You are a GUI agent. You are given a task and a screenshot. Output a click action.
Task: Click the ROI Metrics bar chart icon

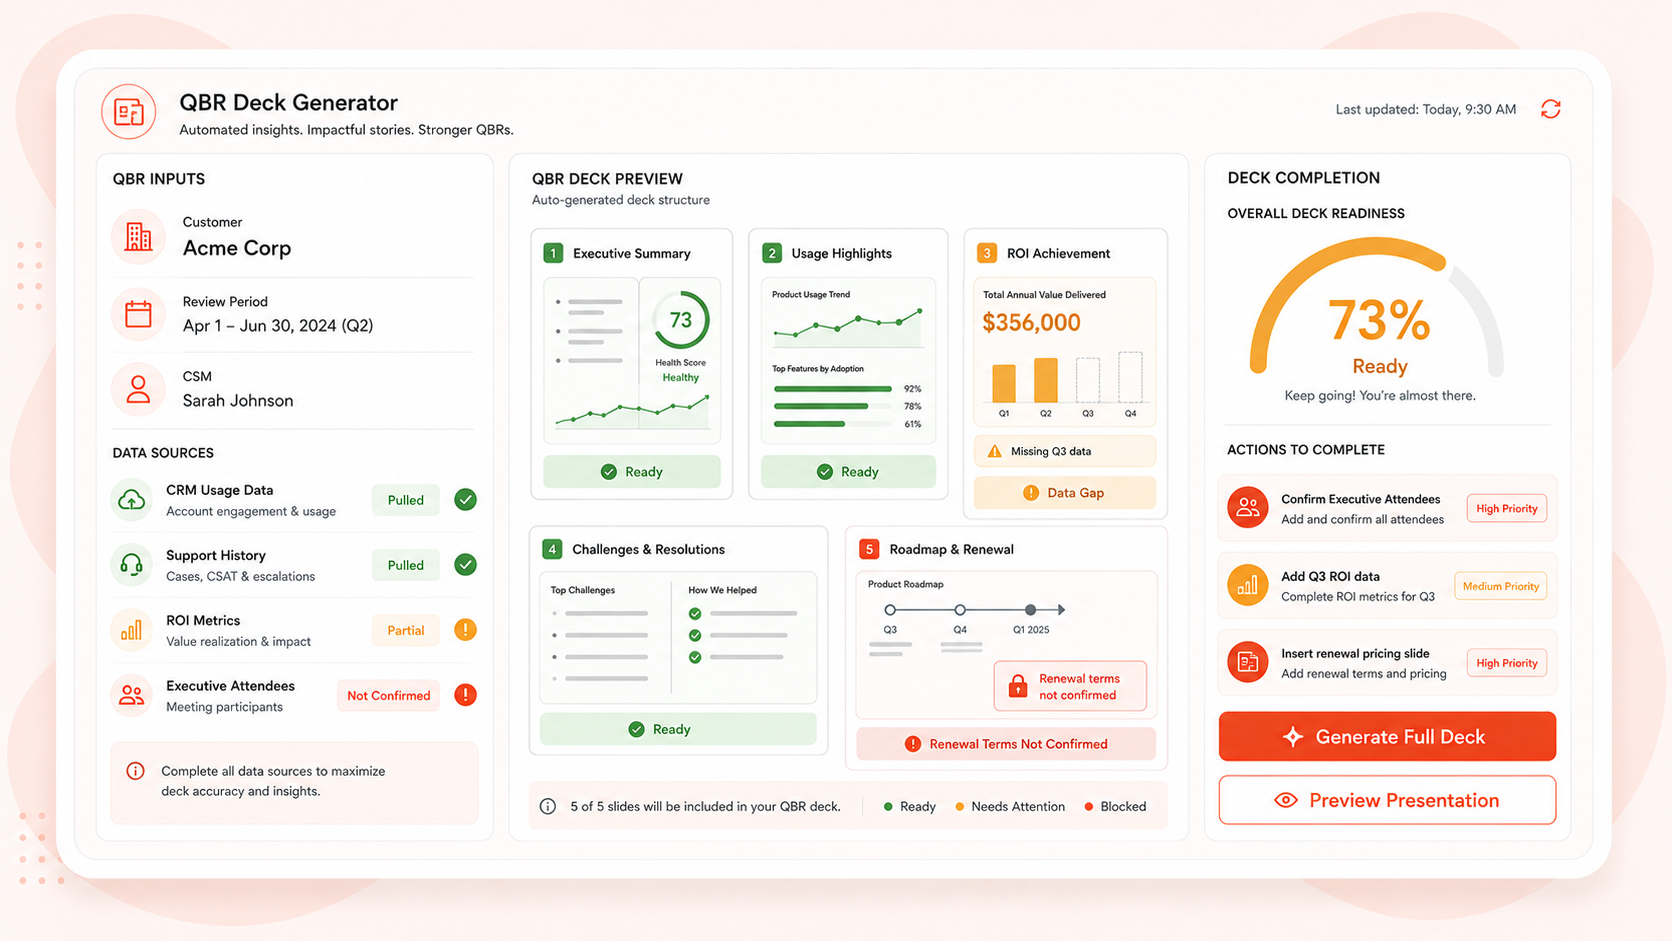(x=131, y=630)
